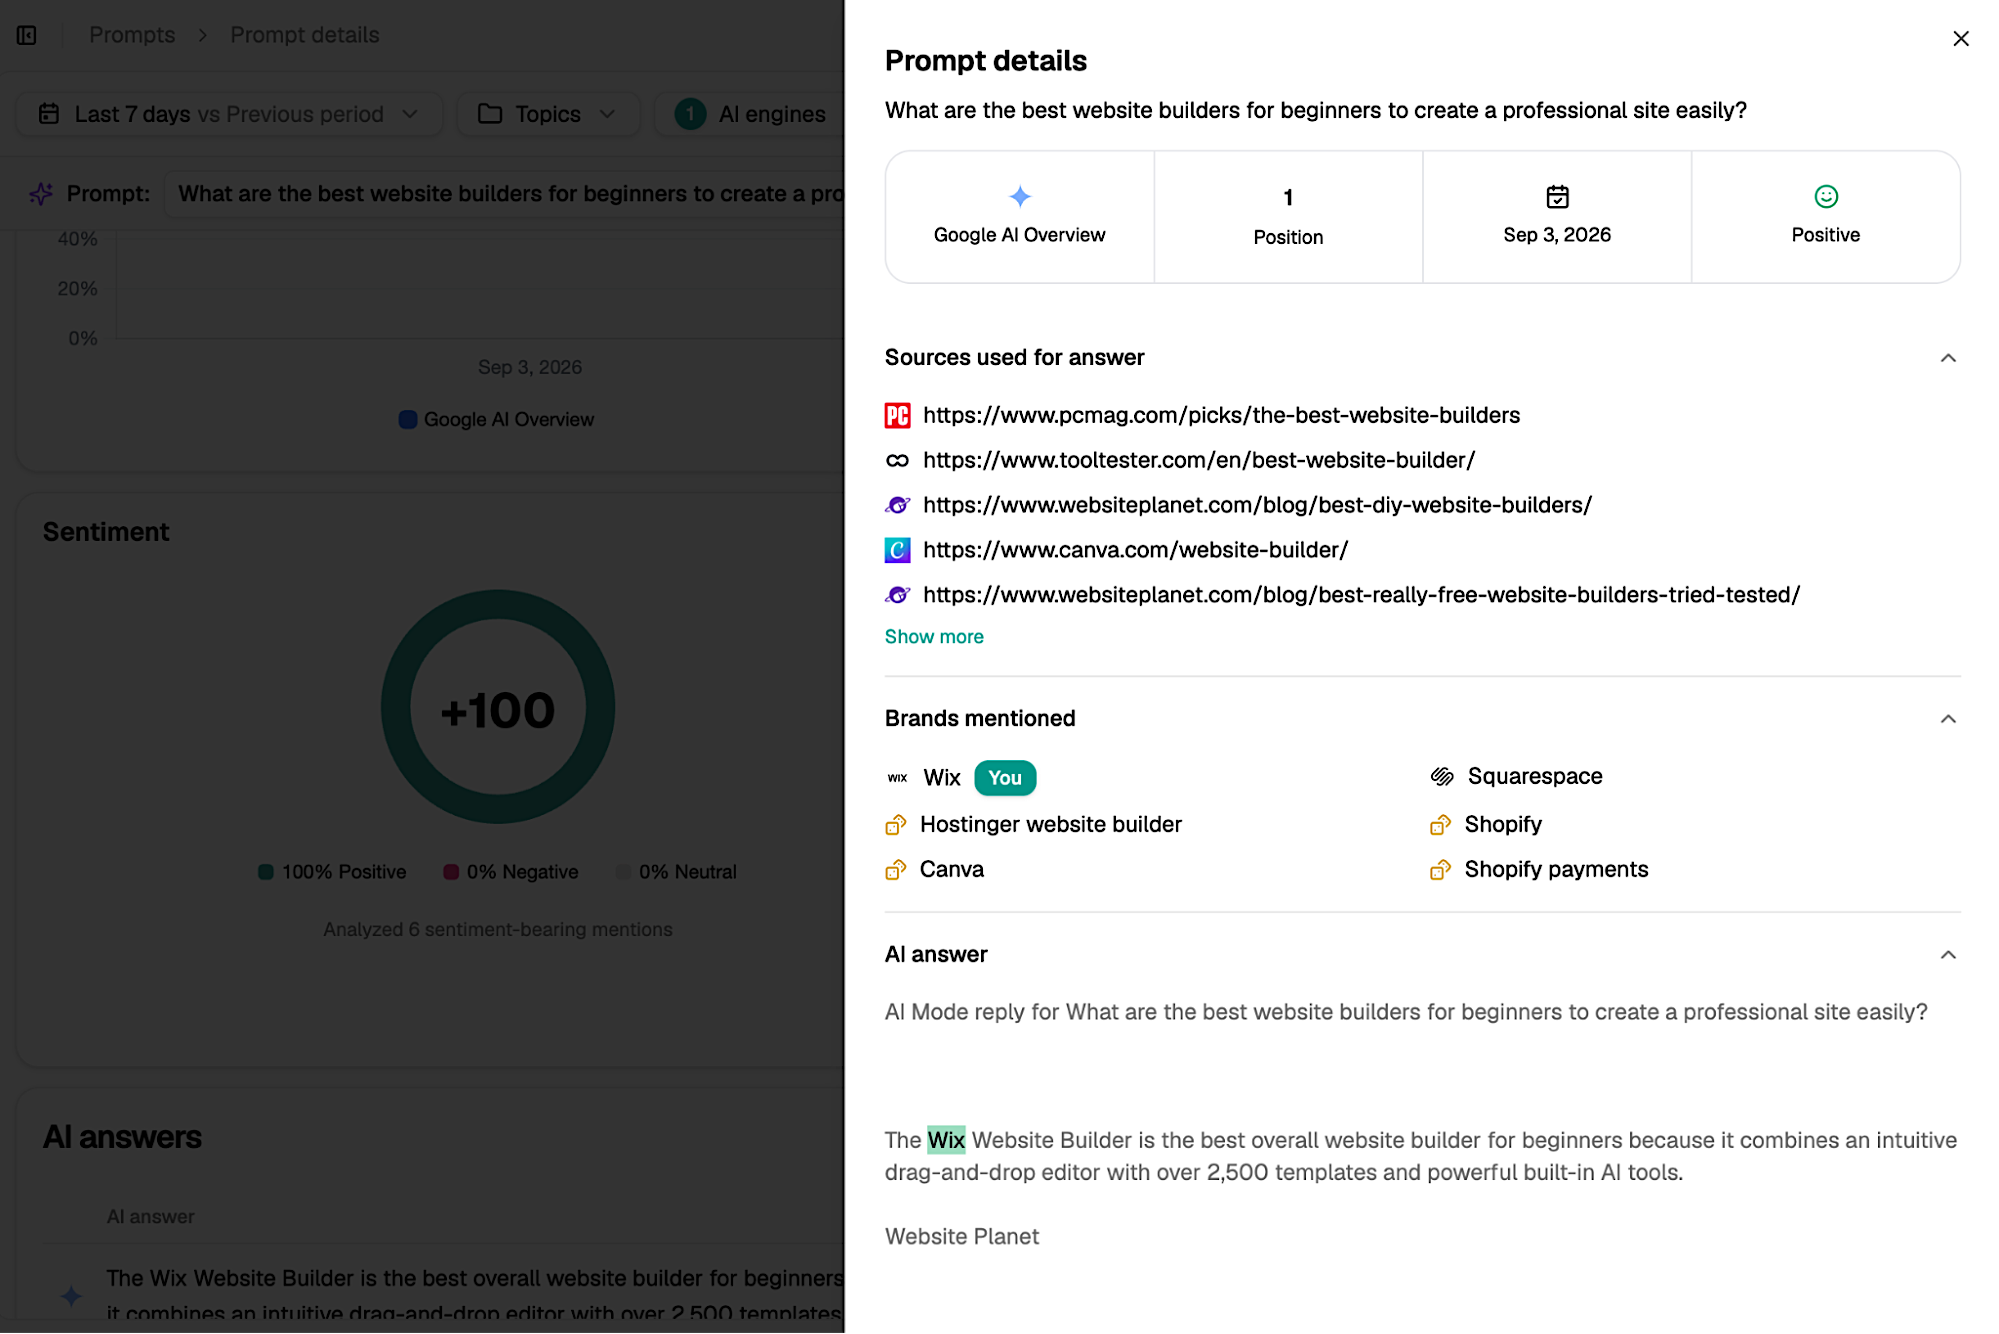Click the icon beside Hostinger website builder

pyautogui.click(x=895, y=824)
